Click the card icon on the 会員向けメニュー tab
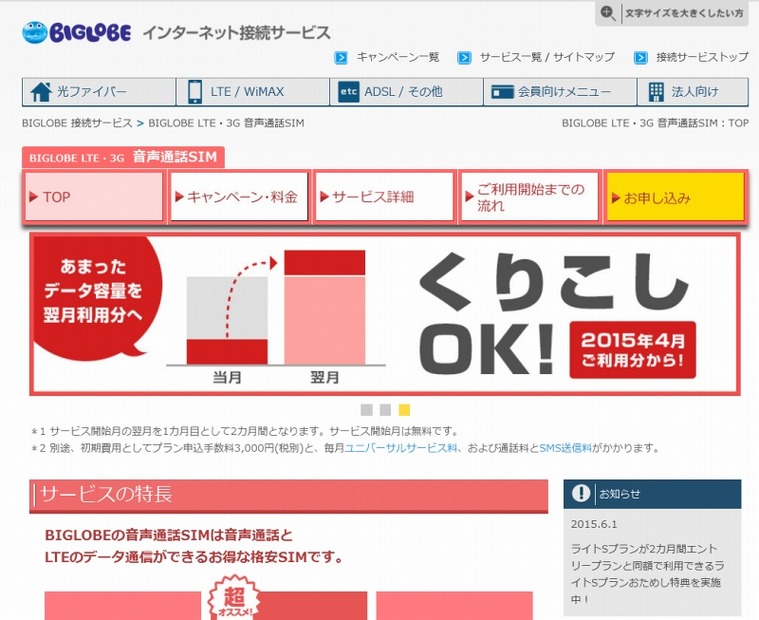 click(x=502, y=91)
